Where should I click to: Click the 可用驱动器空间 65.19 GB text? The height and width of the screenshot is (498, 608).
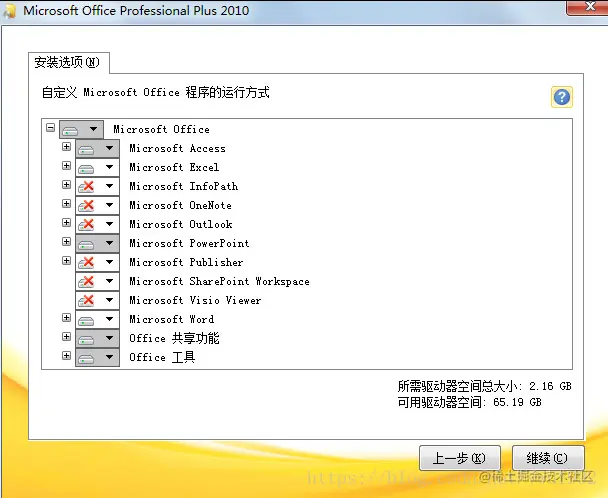pos(470,402)
